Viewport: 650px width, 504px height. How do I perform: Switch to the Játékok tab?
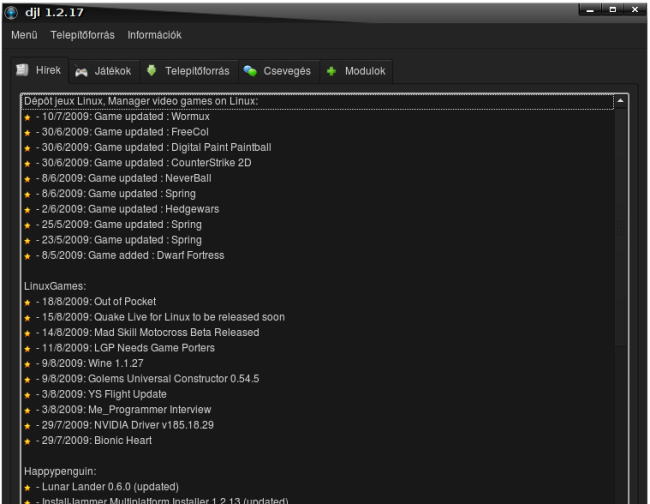(104, 71)
